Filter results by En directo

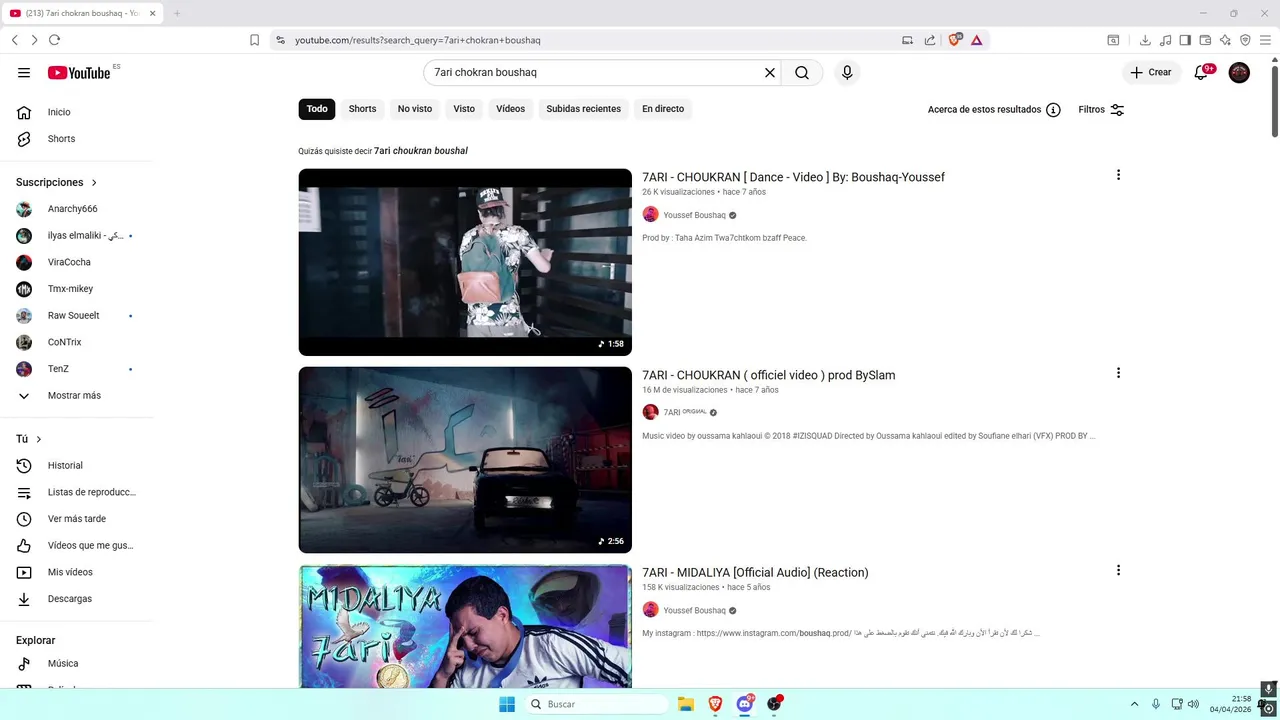click(x=663, y=109)
